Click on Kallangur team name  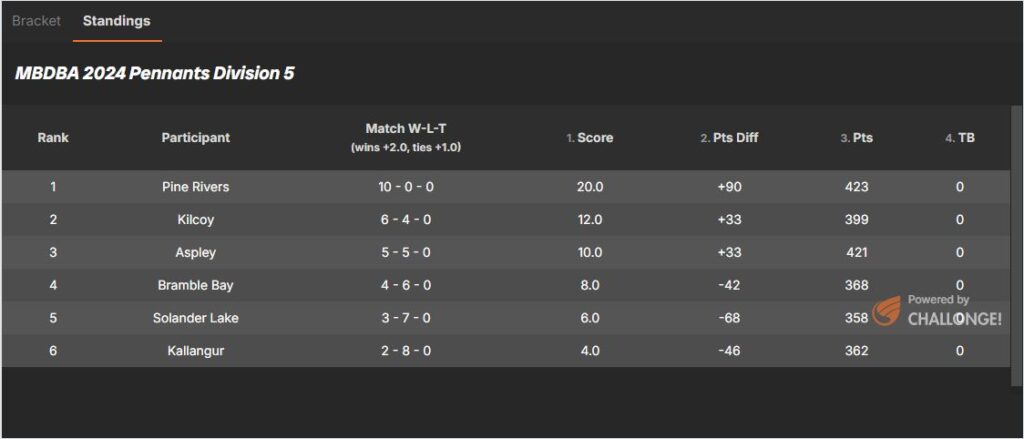pos(196,351)
